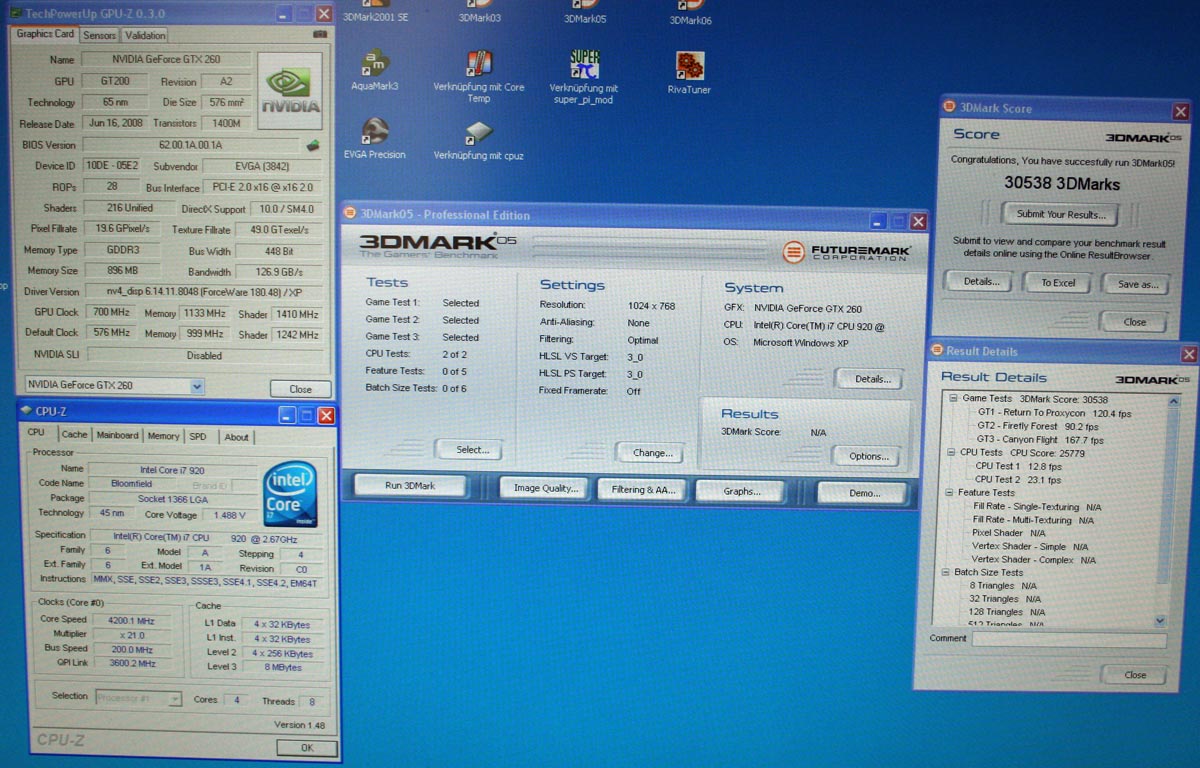Select the 'GT3 - Canyon Flight' row
Screen dimensions: 1200x768
click(1040, 439)
